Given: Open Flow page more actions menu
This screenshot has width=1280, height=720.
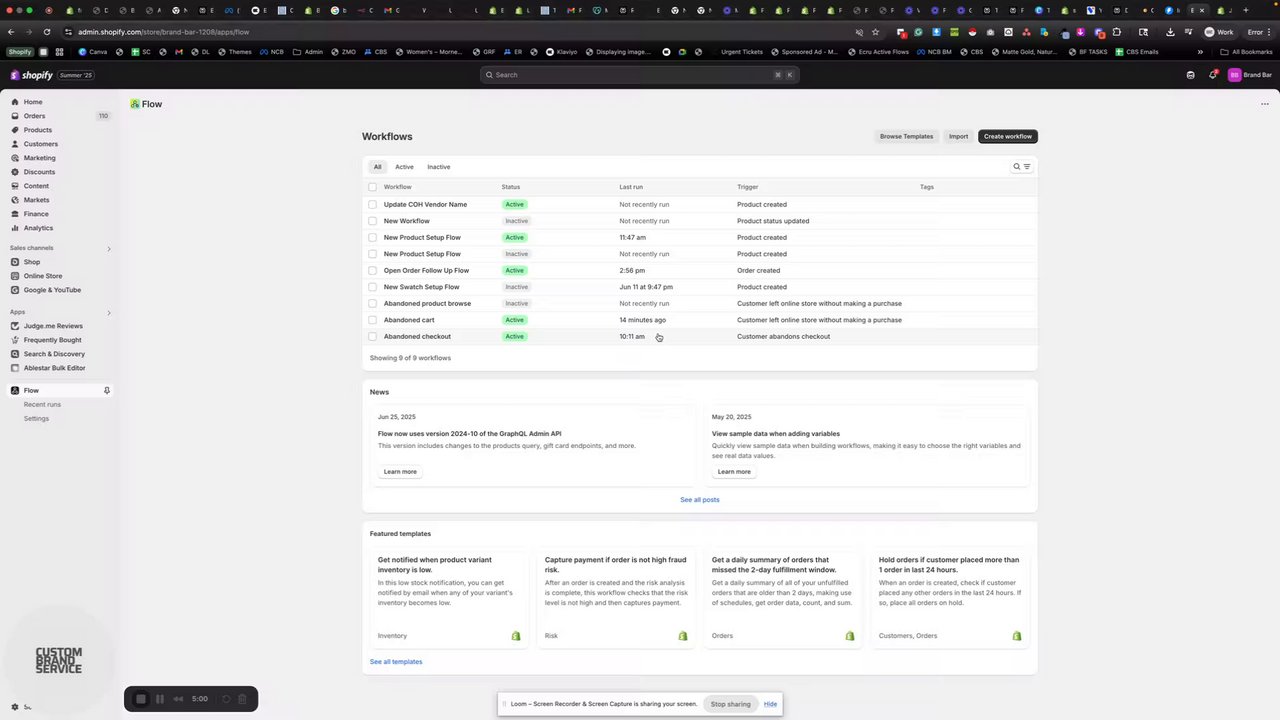Looking at the screenshot, I should coord(1264,104).
